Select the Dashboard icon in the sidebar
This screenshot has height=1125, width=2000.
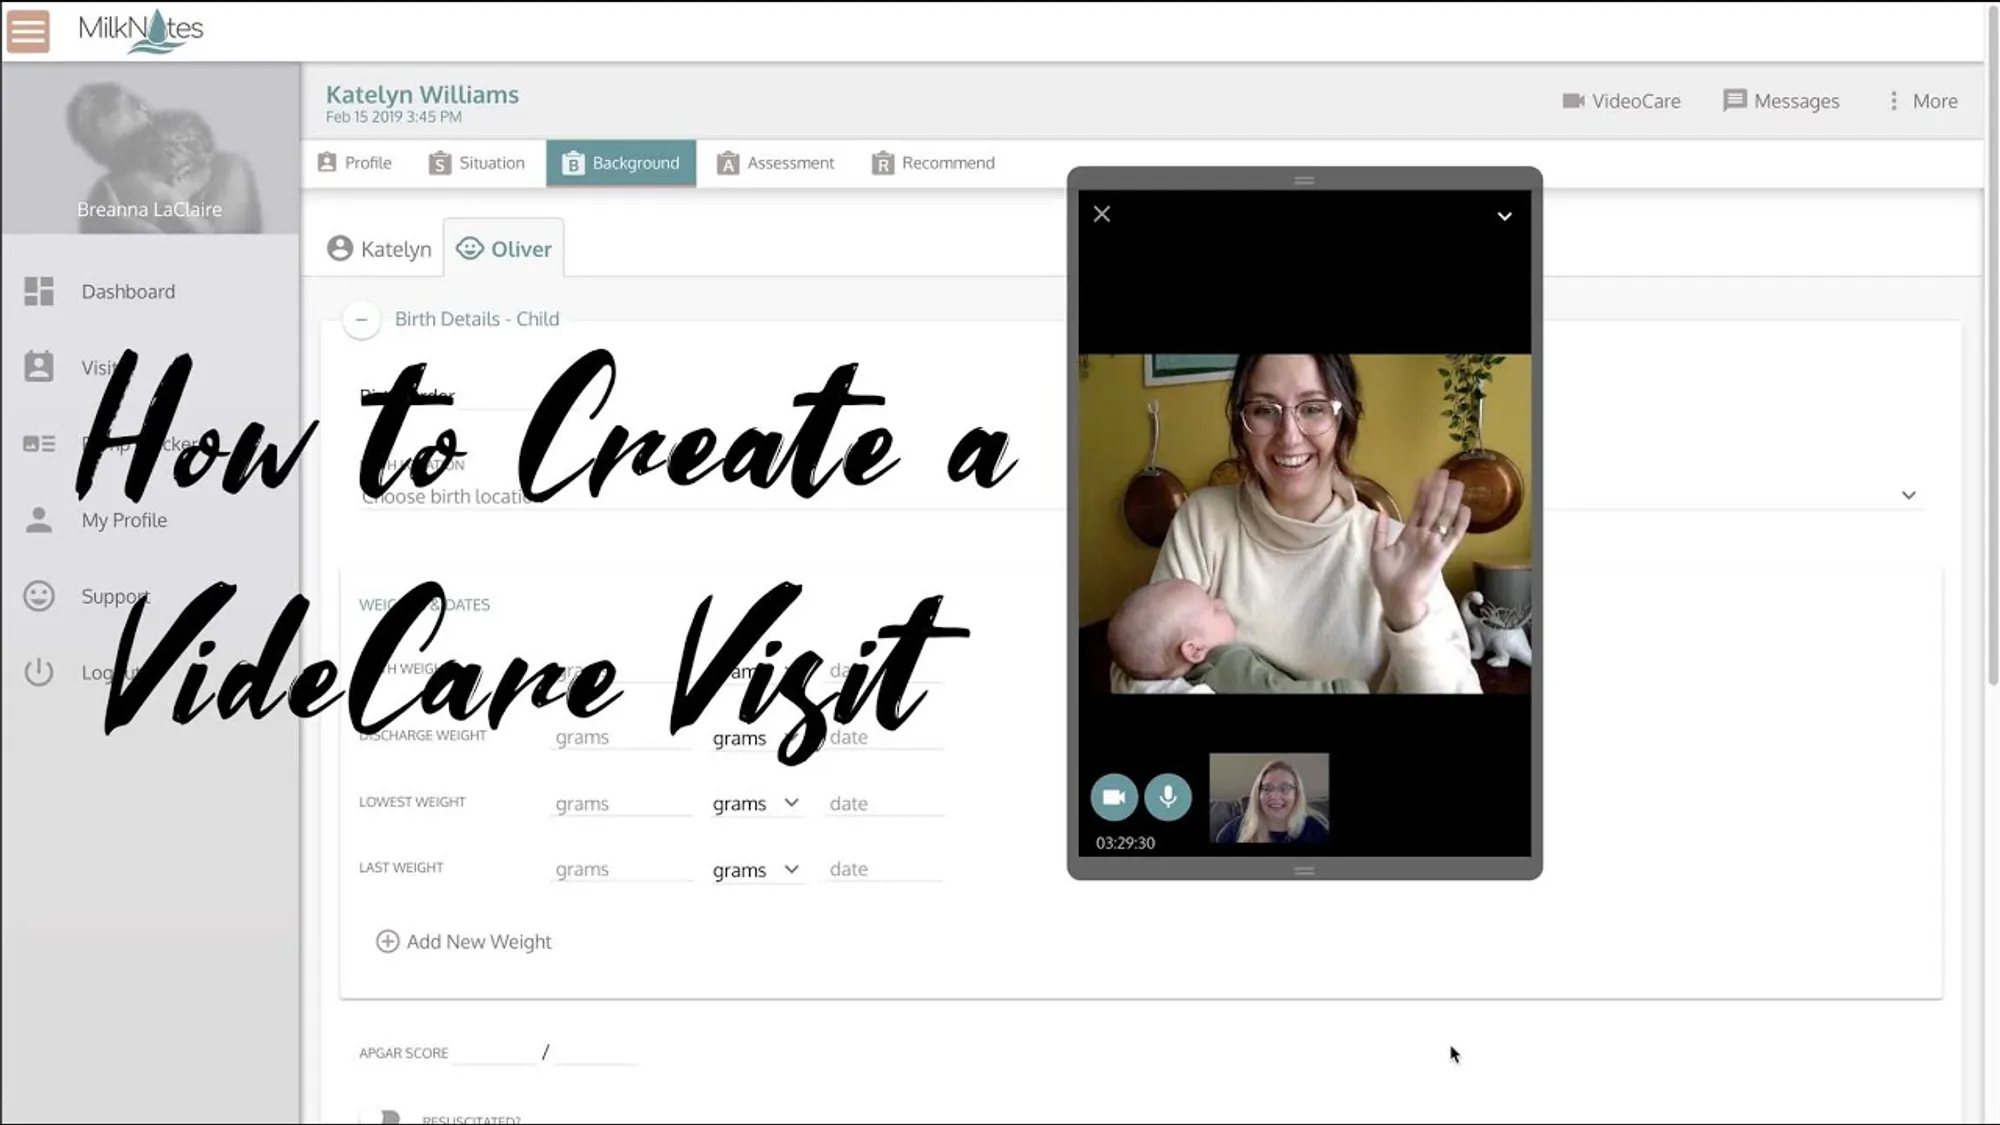point(40,291)
